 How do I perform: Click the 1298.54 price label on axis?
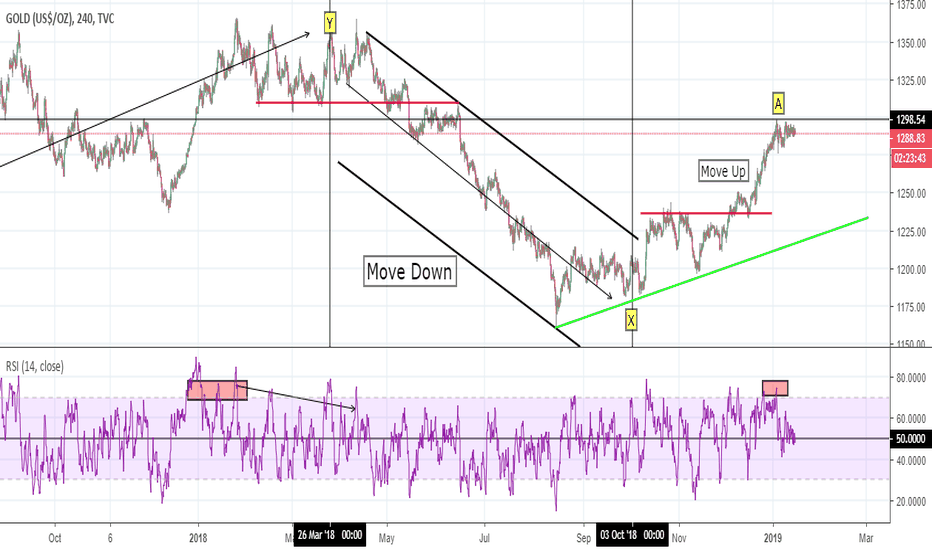click(x=911, y=120)
